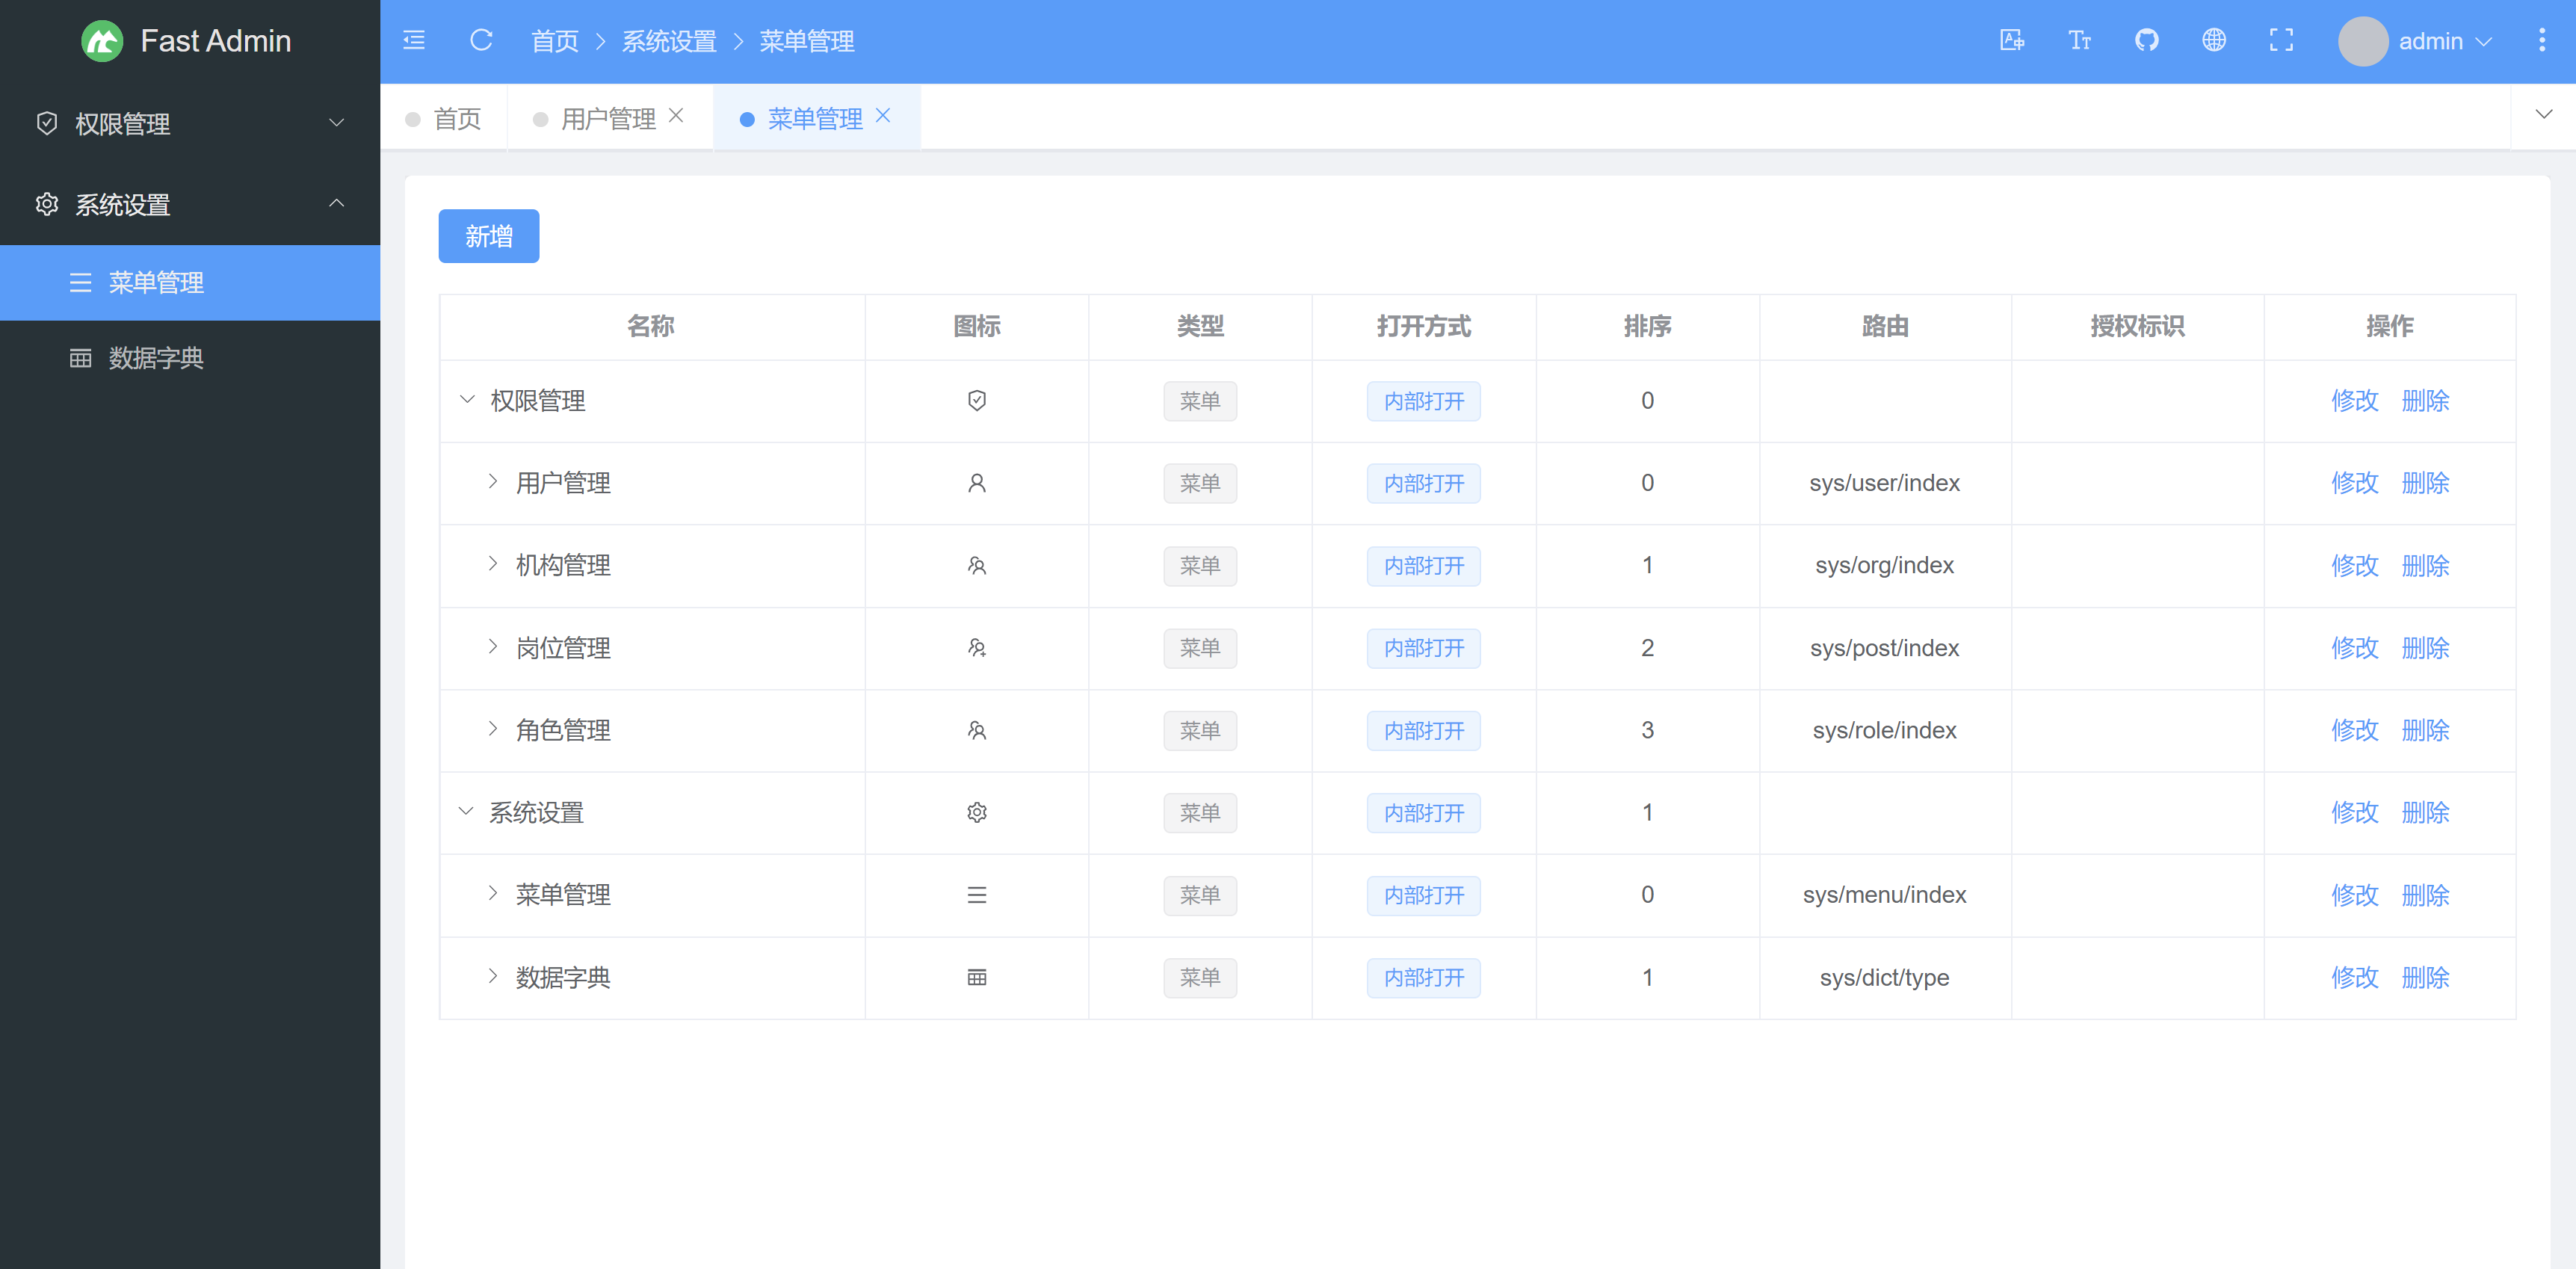The height and width of the screenshot is (1269, 2576).
Task: Click the 系统设置 gear icon in sidebar
Action: point(47,204)
